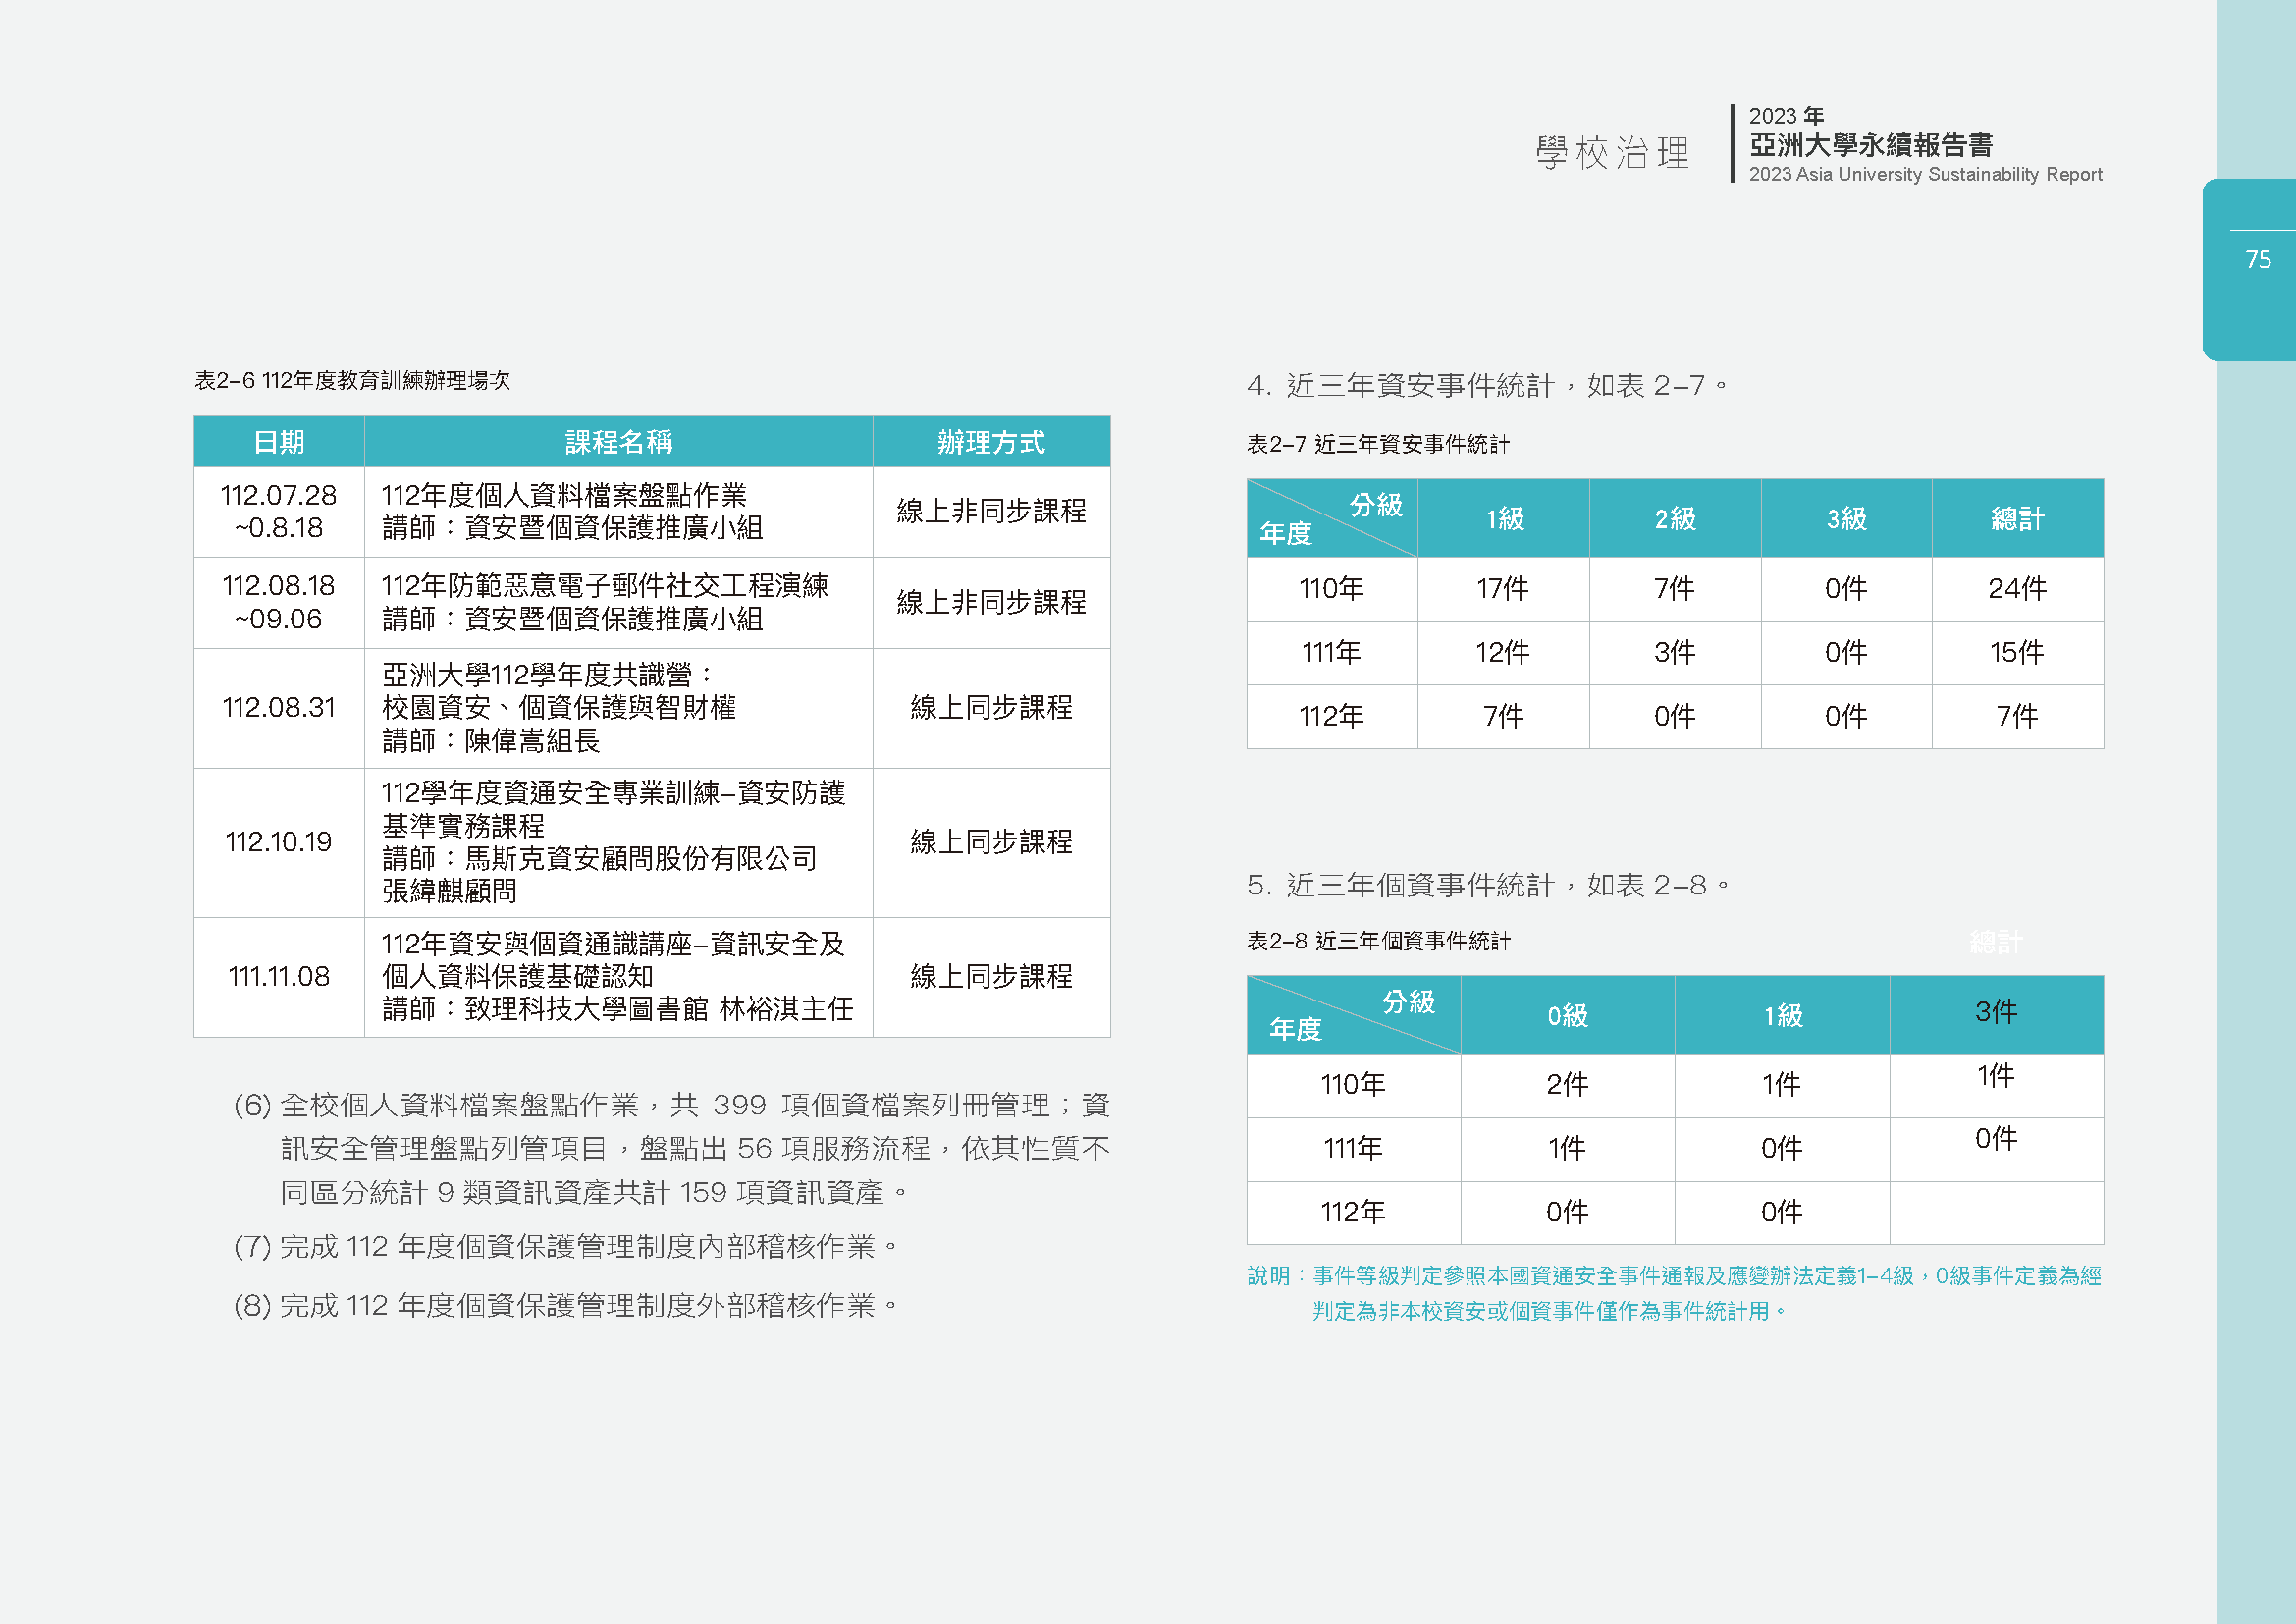Click the course 亞洲大學112學年度共識營
The height and width of the screenshot is (1624, 2296).
547,675
